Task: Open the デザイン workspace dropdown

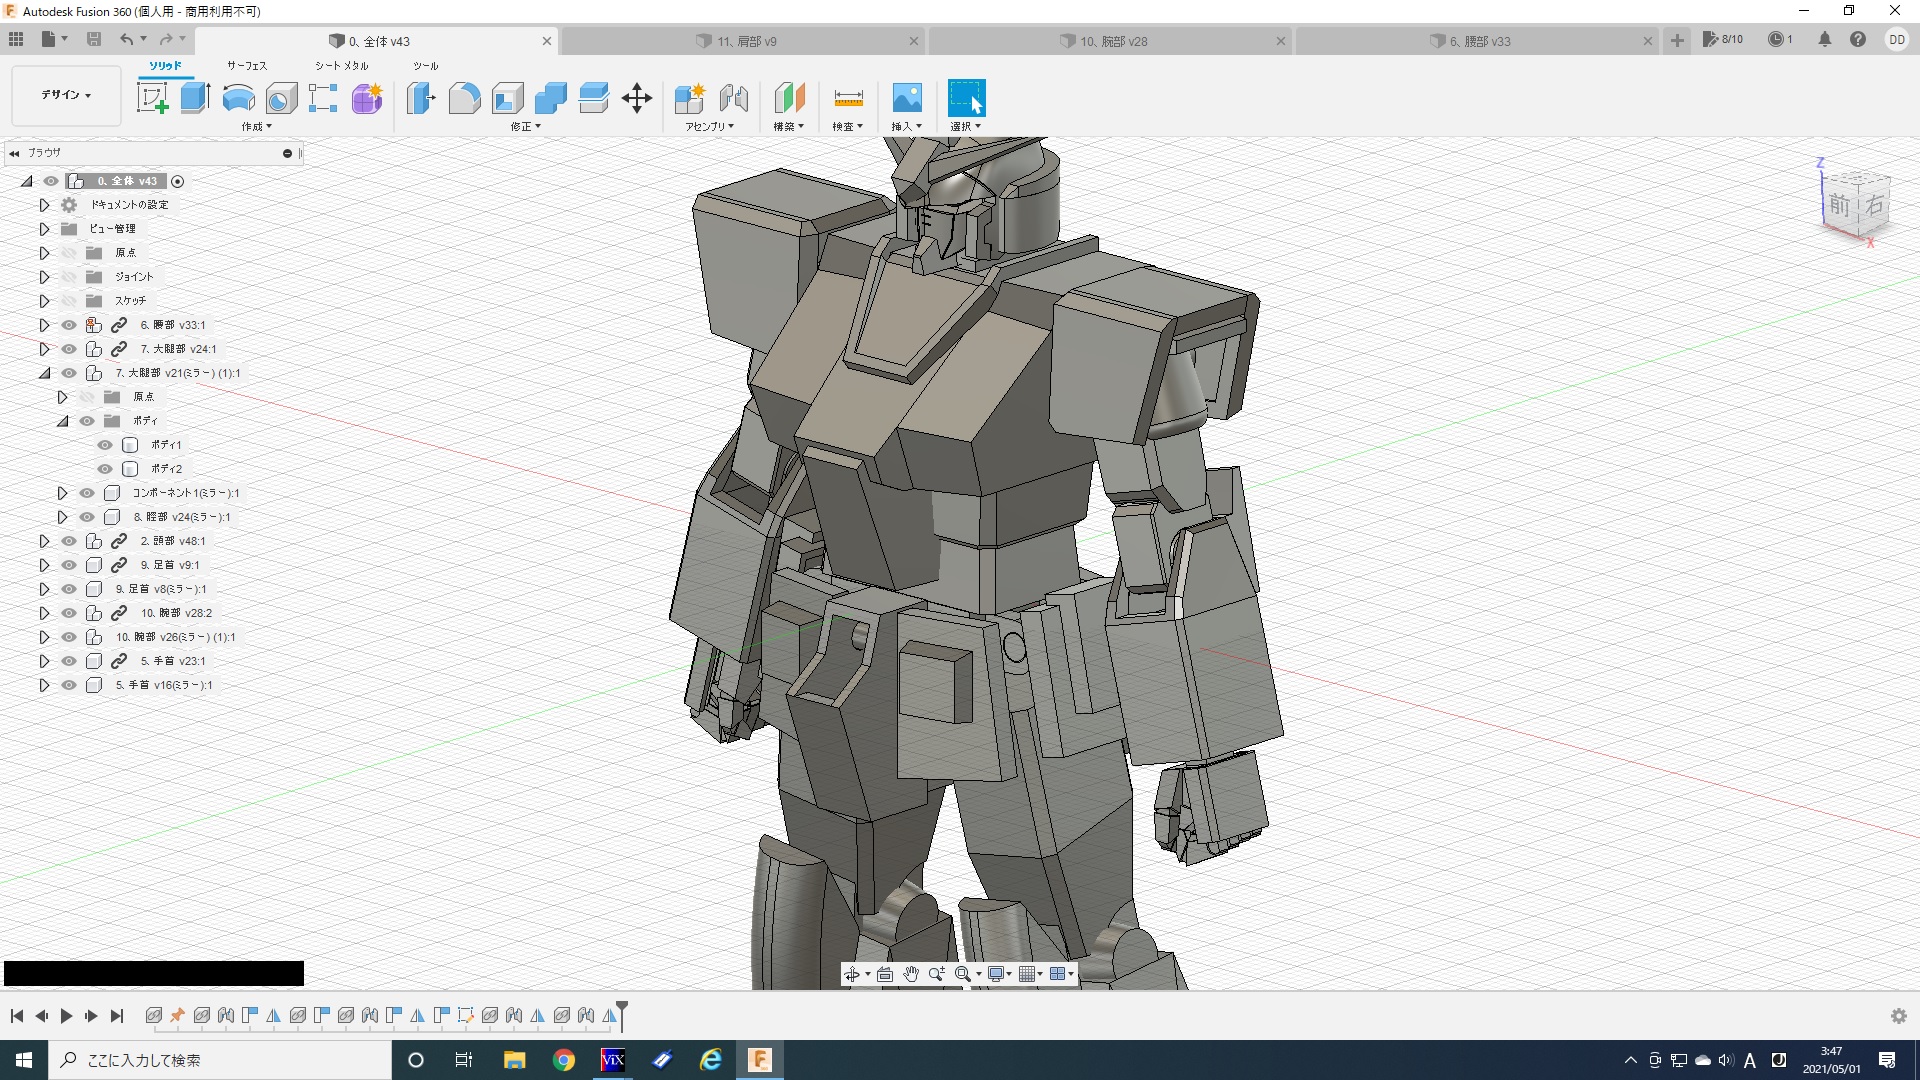Action: click(x=66, y=95)
